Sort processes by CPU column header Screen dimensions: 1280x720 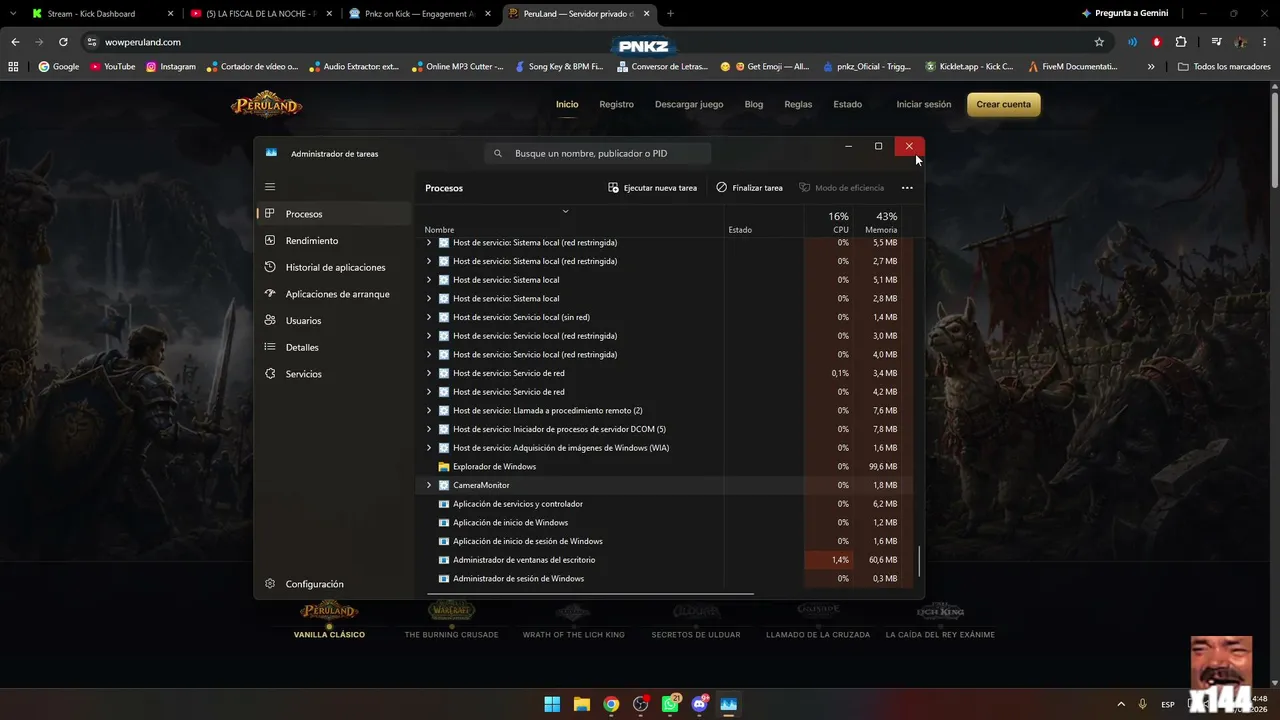[828, 222]
